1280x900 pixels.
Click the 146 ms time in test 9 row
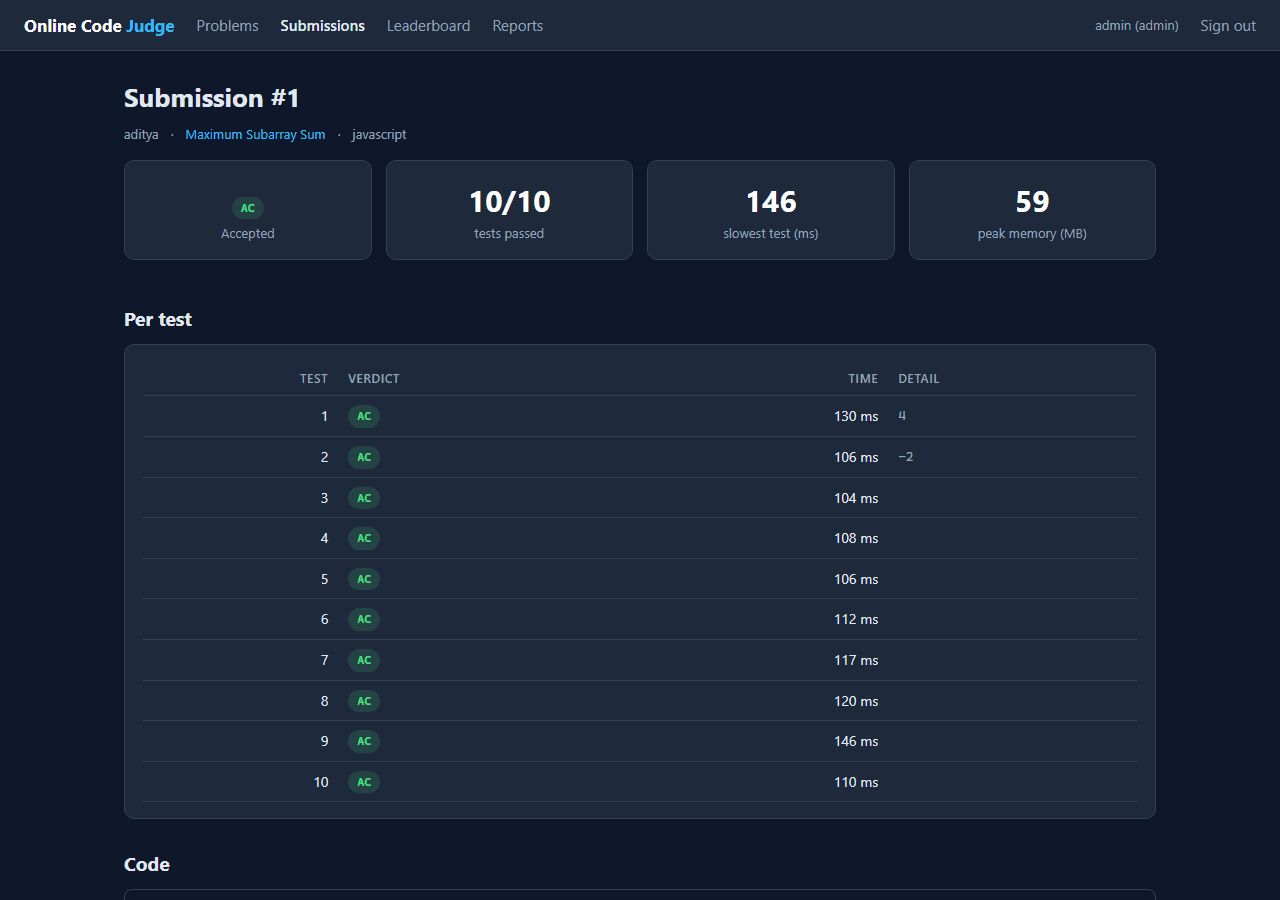[x=856, y=741]
